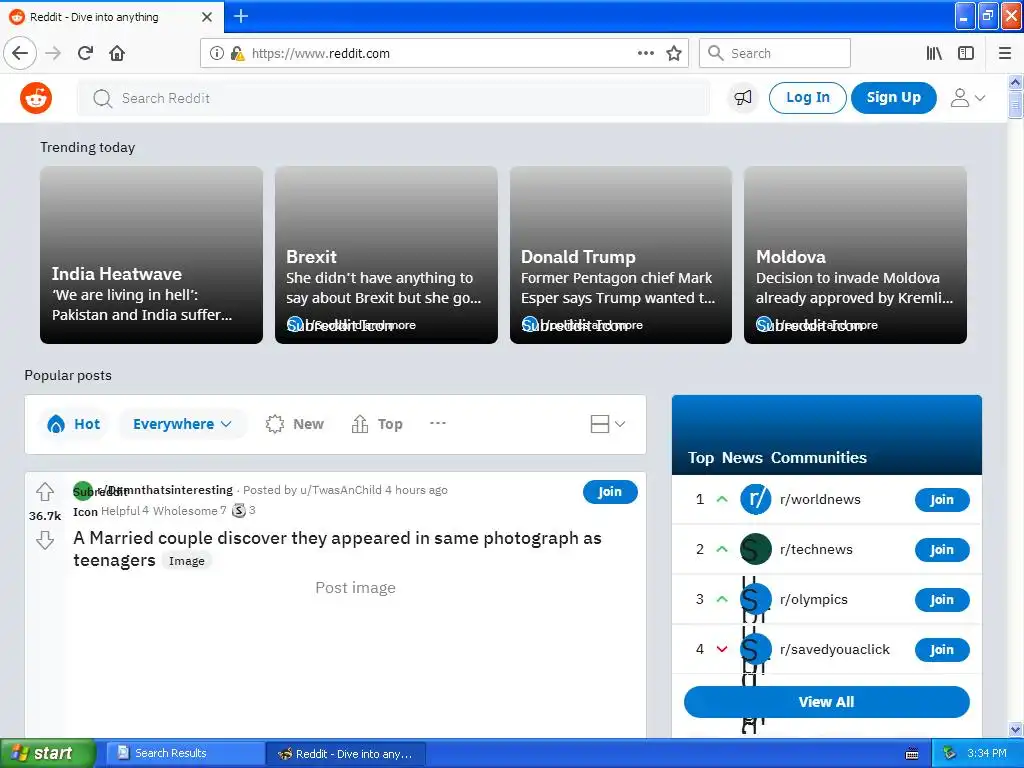The width and height of the screenshot is (1024, 768).
Task: Open r/olympics community link text
Action: point(814,600)
